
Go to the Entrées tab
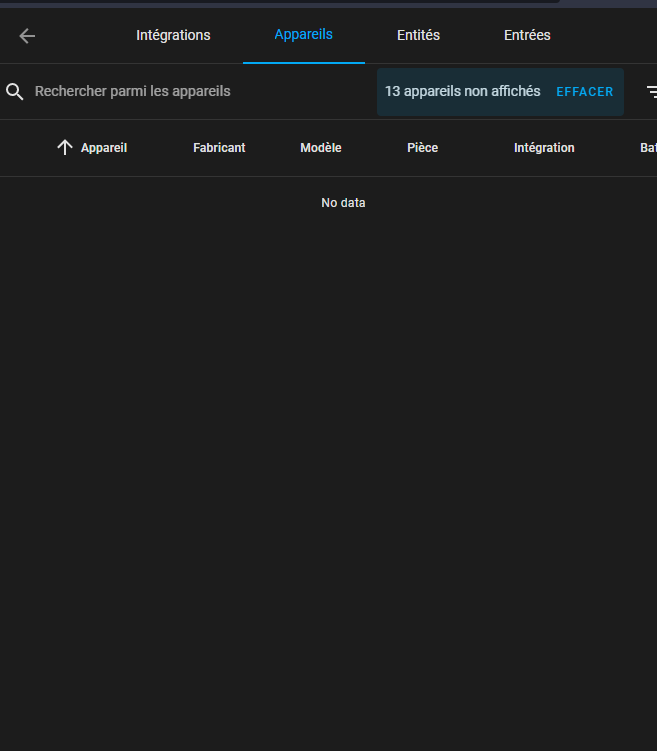point(527,35)
